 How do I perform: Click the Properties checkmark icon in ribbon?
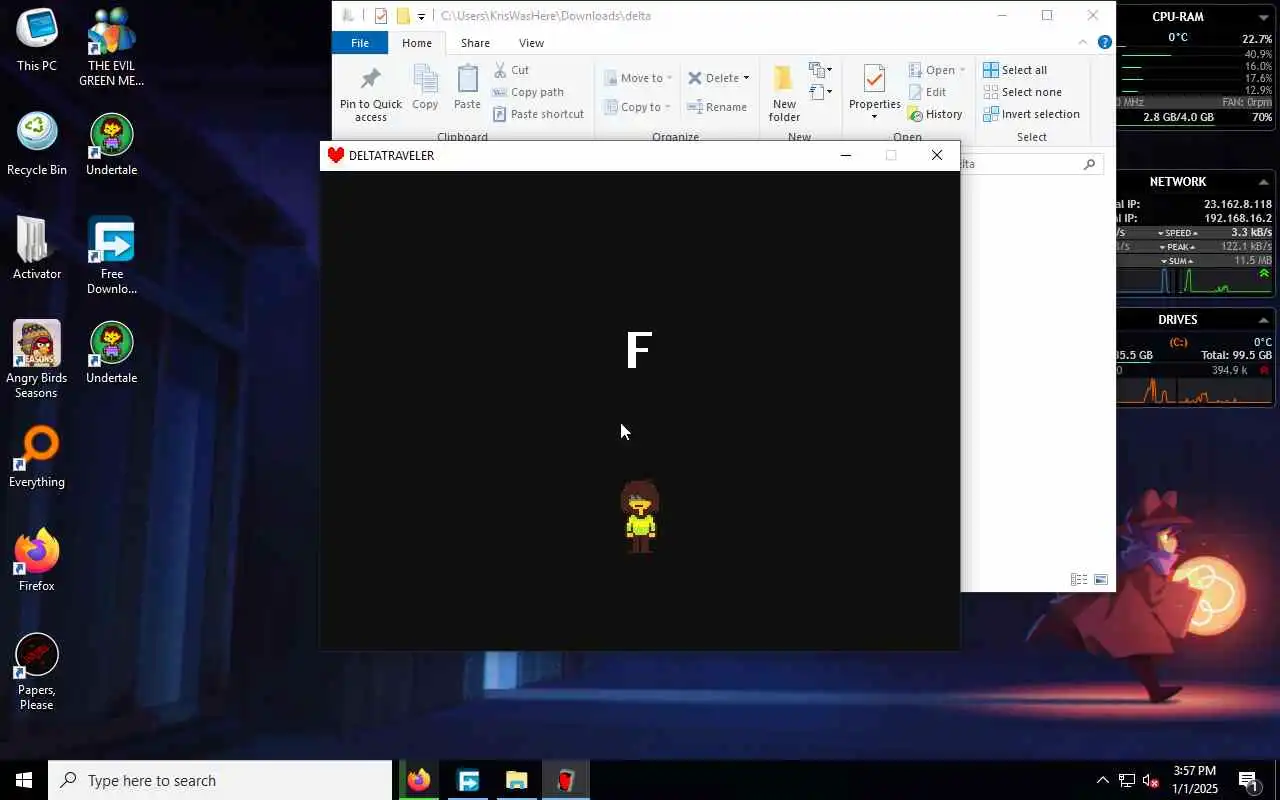click(874, 80)
